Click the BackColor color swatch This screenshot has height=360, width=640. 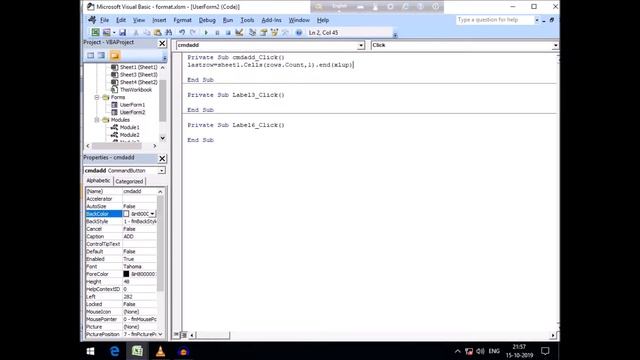click(x=126, y=214)
